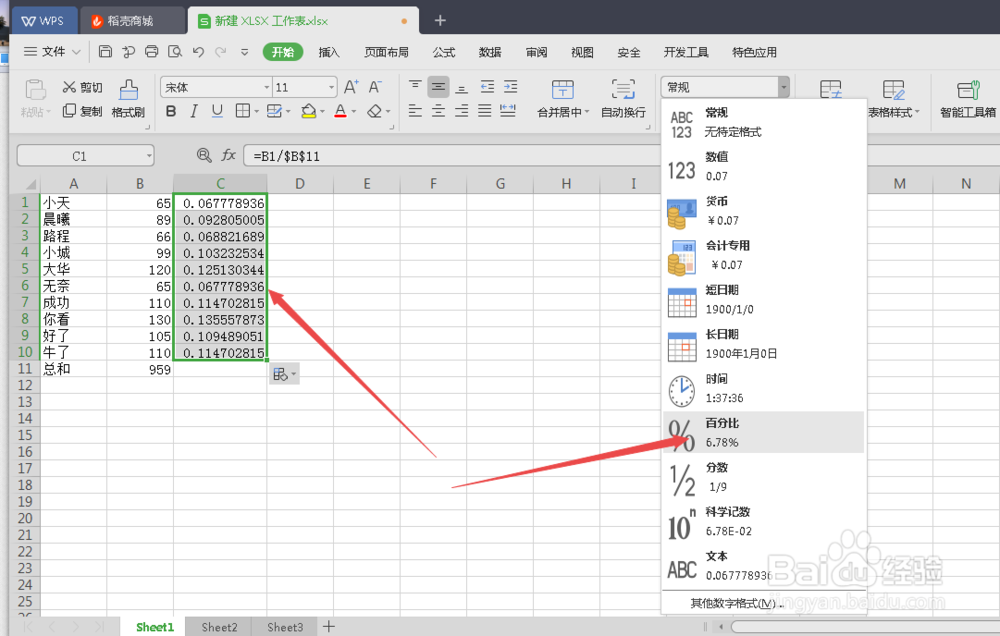Click the fx insert function icon

[228, 155]
